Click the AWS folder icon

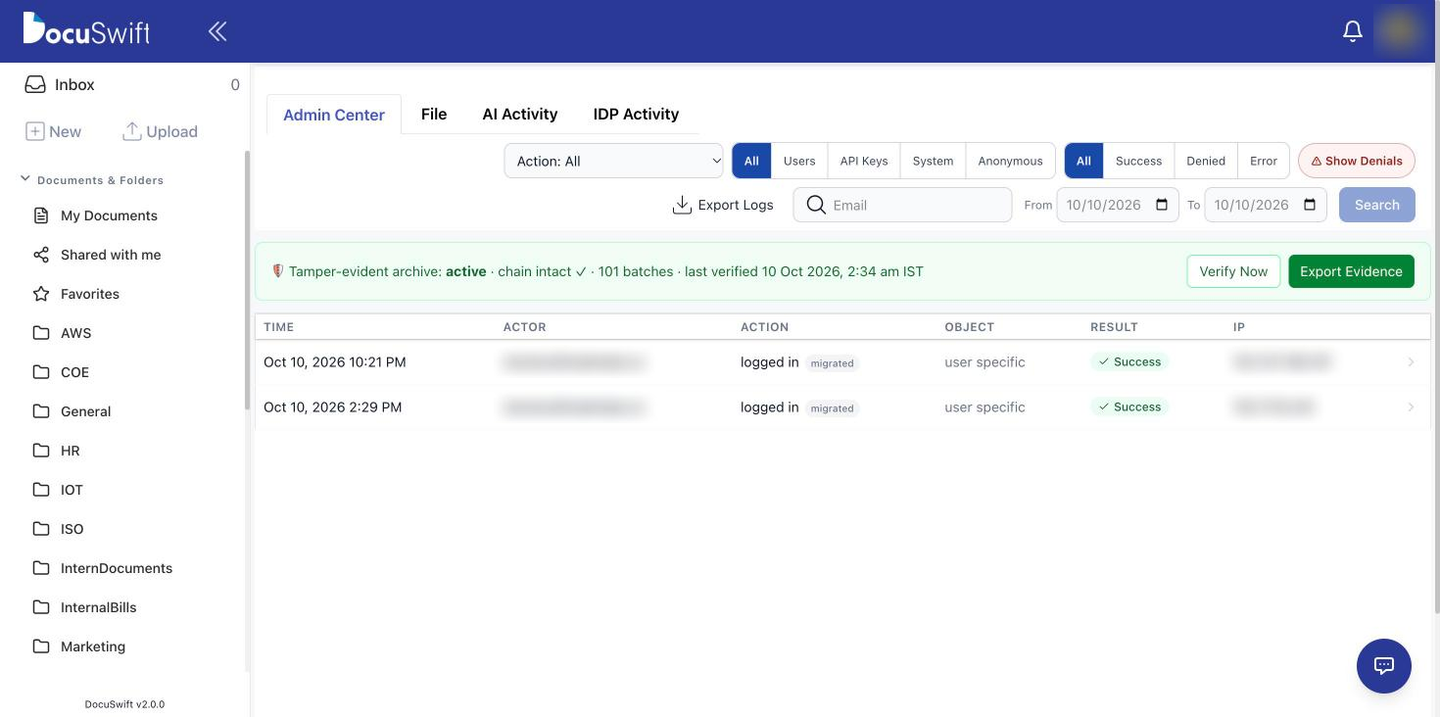point(41,332)
